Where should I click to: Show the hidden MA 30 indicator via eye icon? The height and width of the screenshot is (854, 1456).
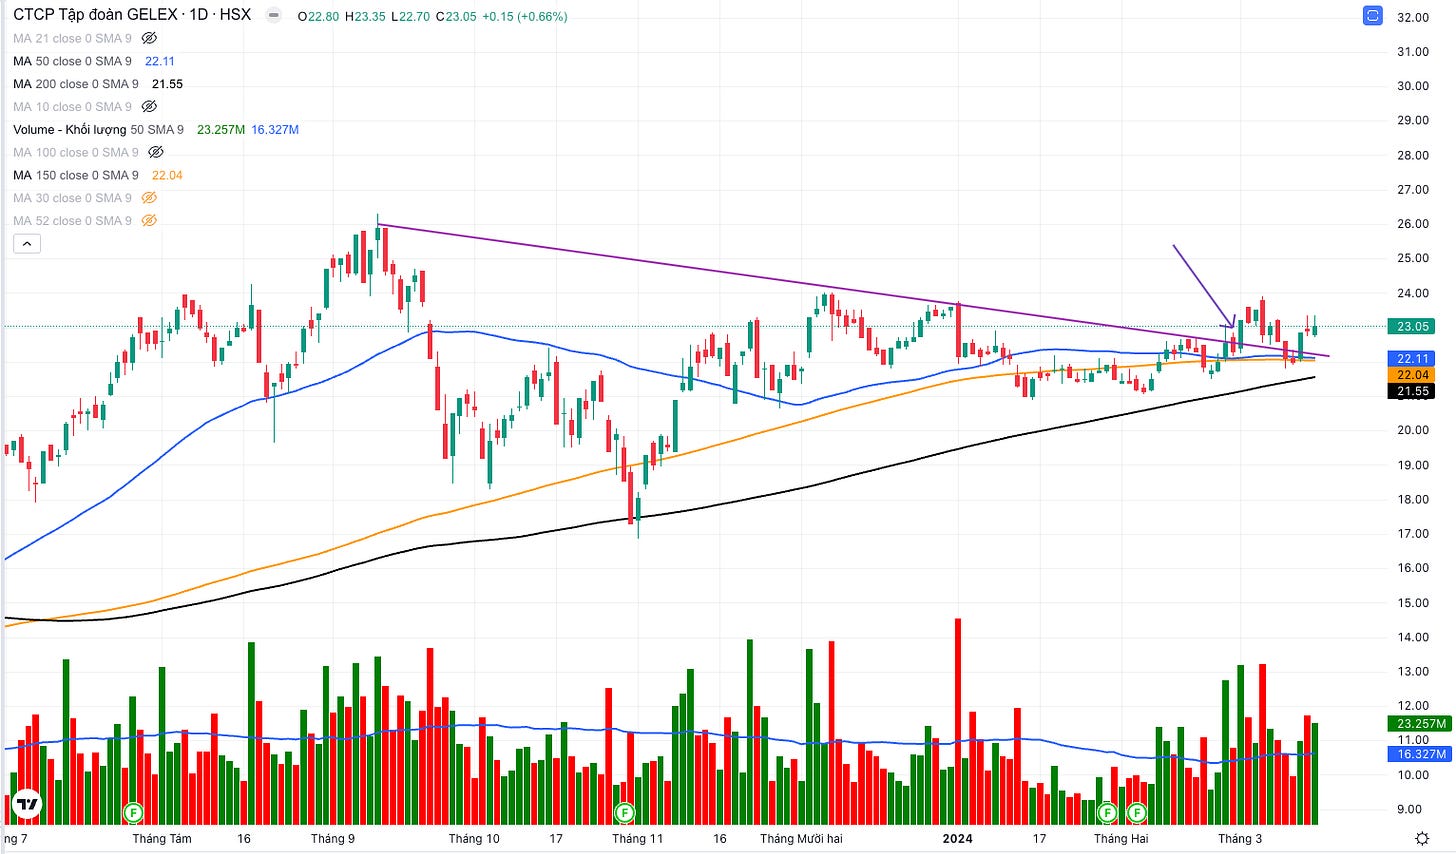(x=149, y=198)
